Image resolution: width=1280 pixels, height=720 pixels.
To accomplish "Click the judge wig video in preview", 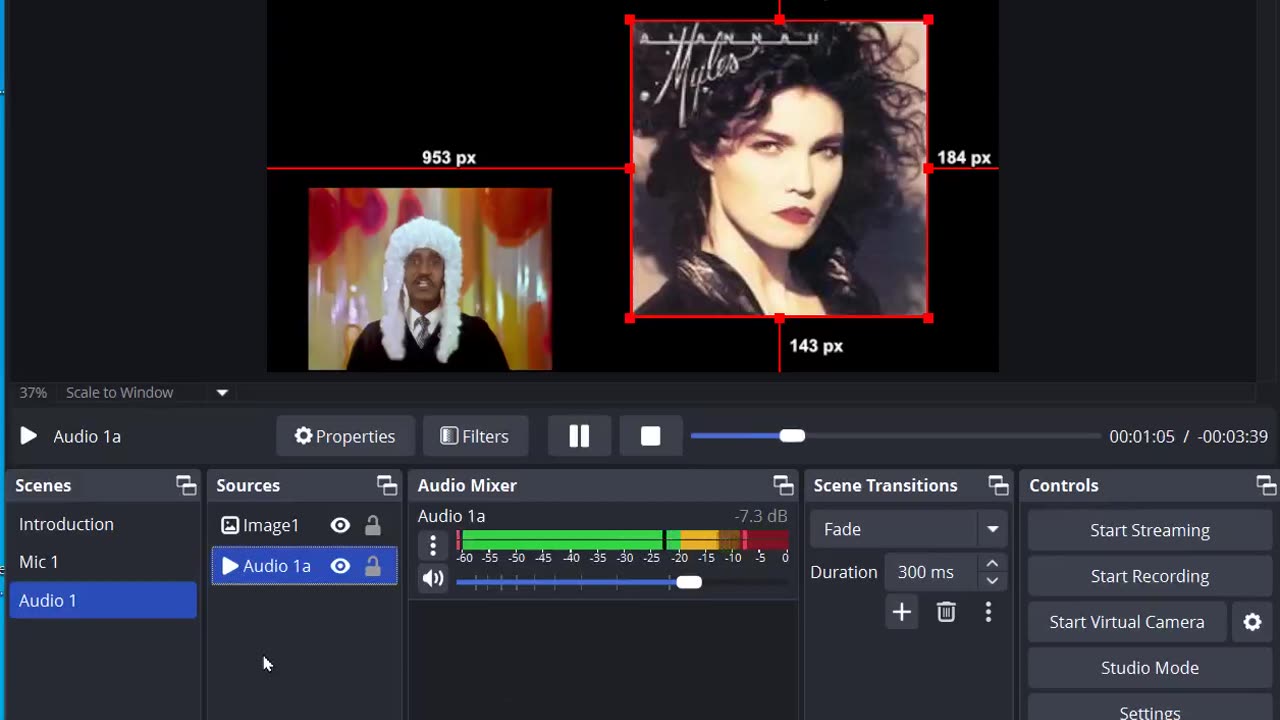I will point(430,279).
